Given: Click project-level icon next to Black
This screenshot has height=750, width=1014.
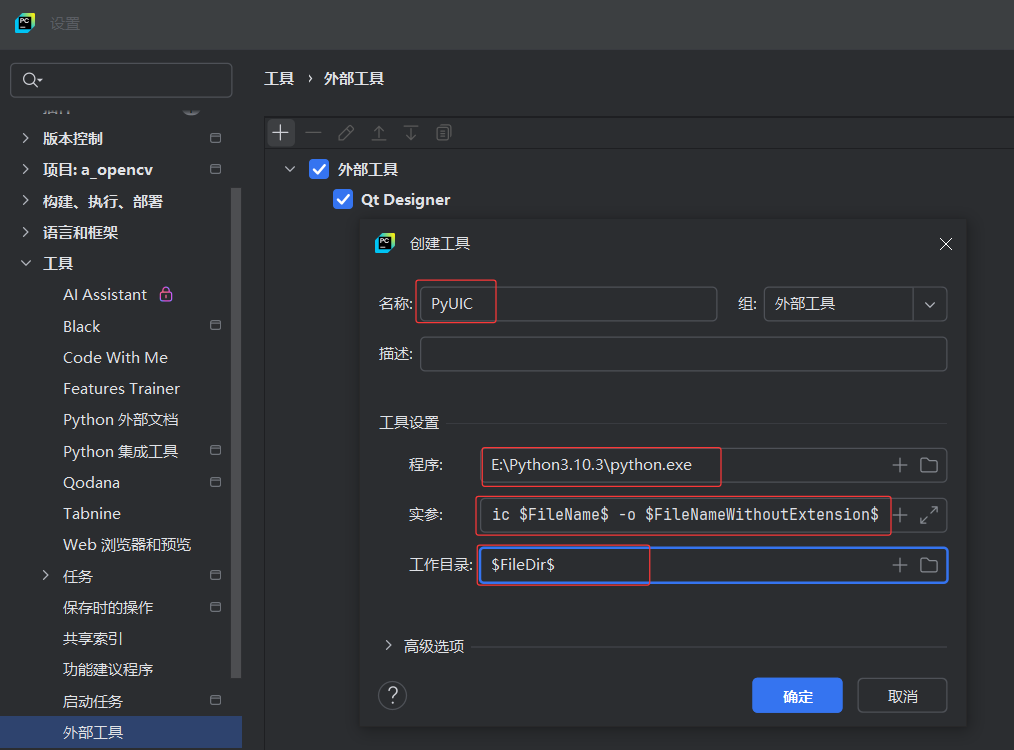Looking at the screenshot, I should (x=216, y=325).
